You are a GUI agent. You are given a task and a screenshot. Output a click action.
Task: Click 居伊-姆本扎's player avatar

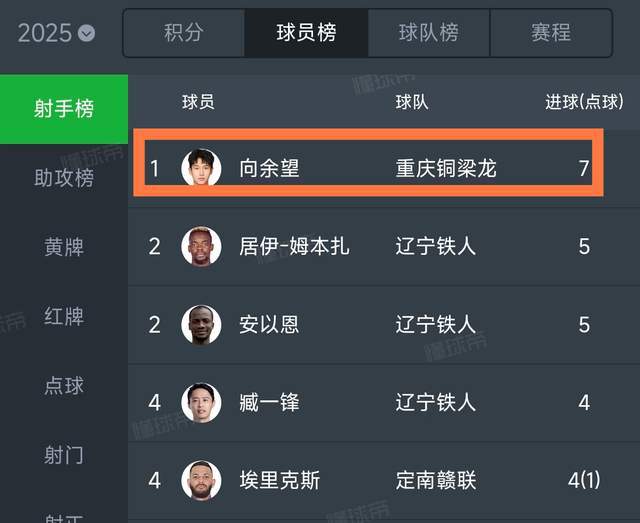click(x=201, y=246)
